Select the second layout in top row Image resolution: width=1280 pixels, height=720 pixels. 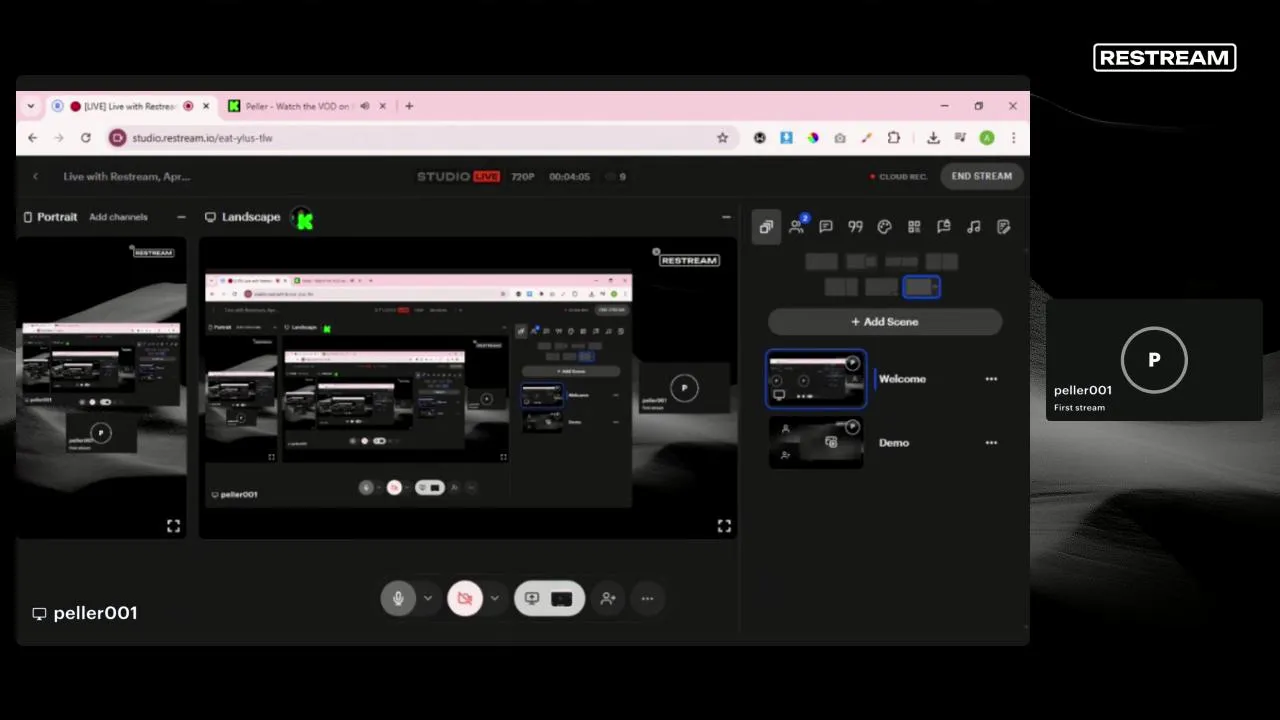[861, 262]
